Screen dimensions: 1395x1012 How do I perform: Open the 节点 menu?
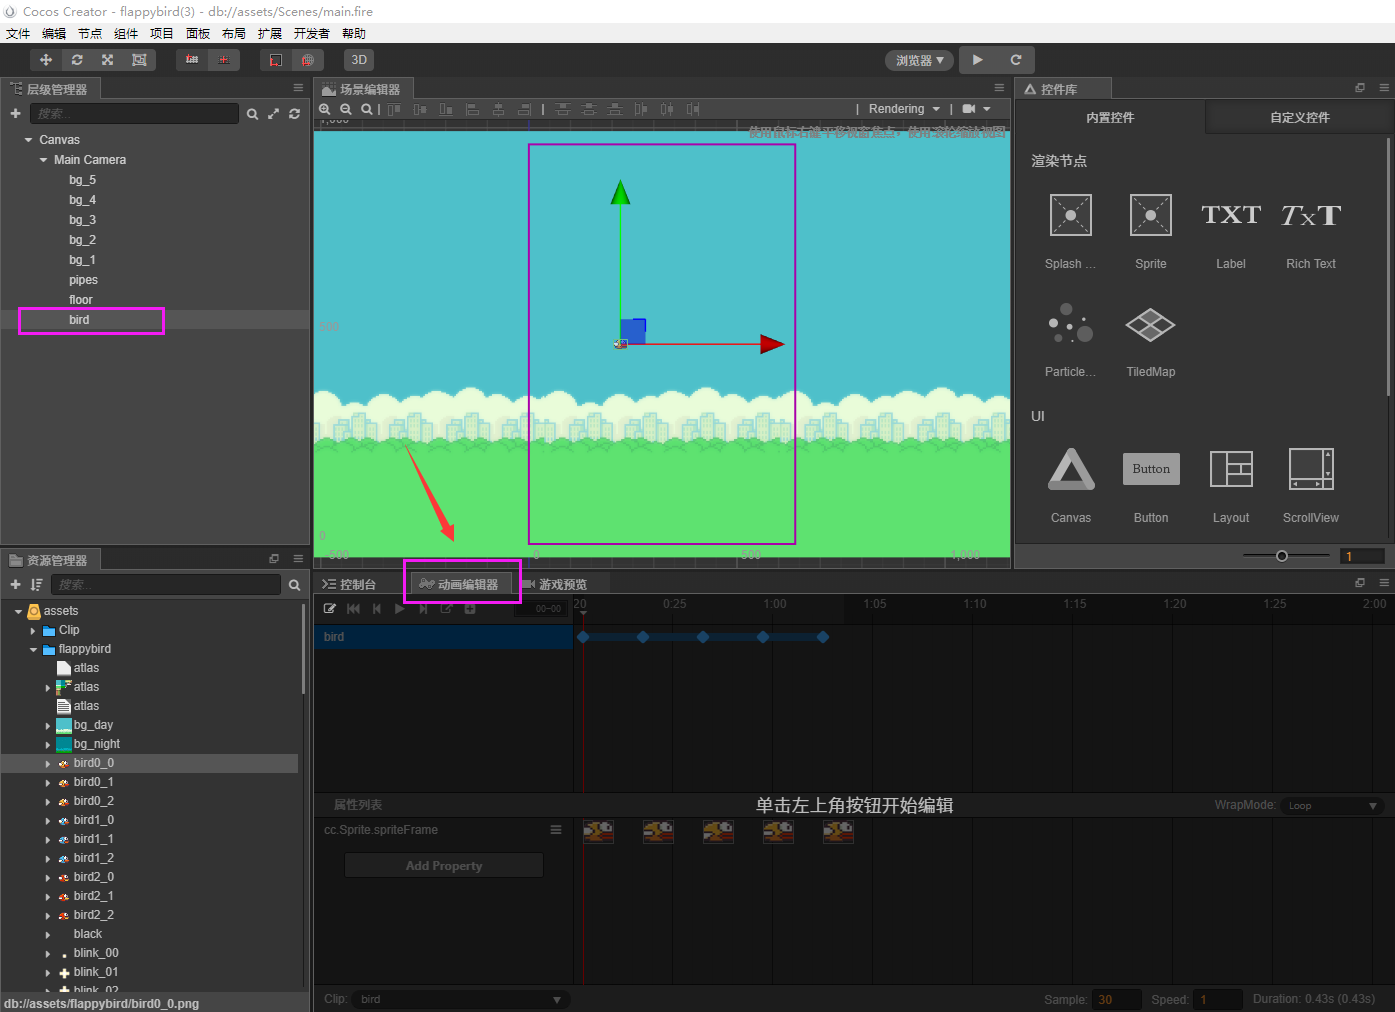point(90,34)
